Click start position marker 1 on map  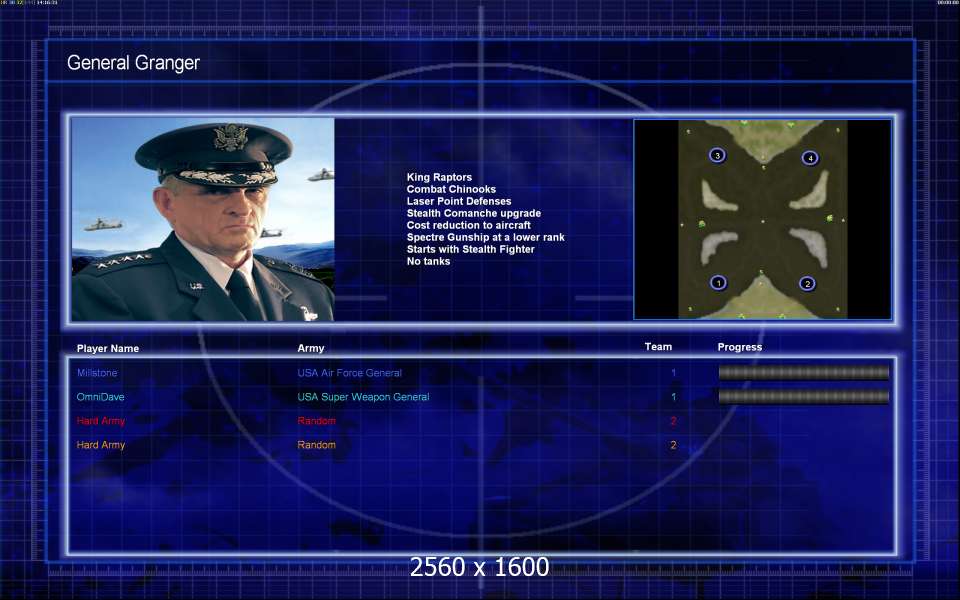718,282
